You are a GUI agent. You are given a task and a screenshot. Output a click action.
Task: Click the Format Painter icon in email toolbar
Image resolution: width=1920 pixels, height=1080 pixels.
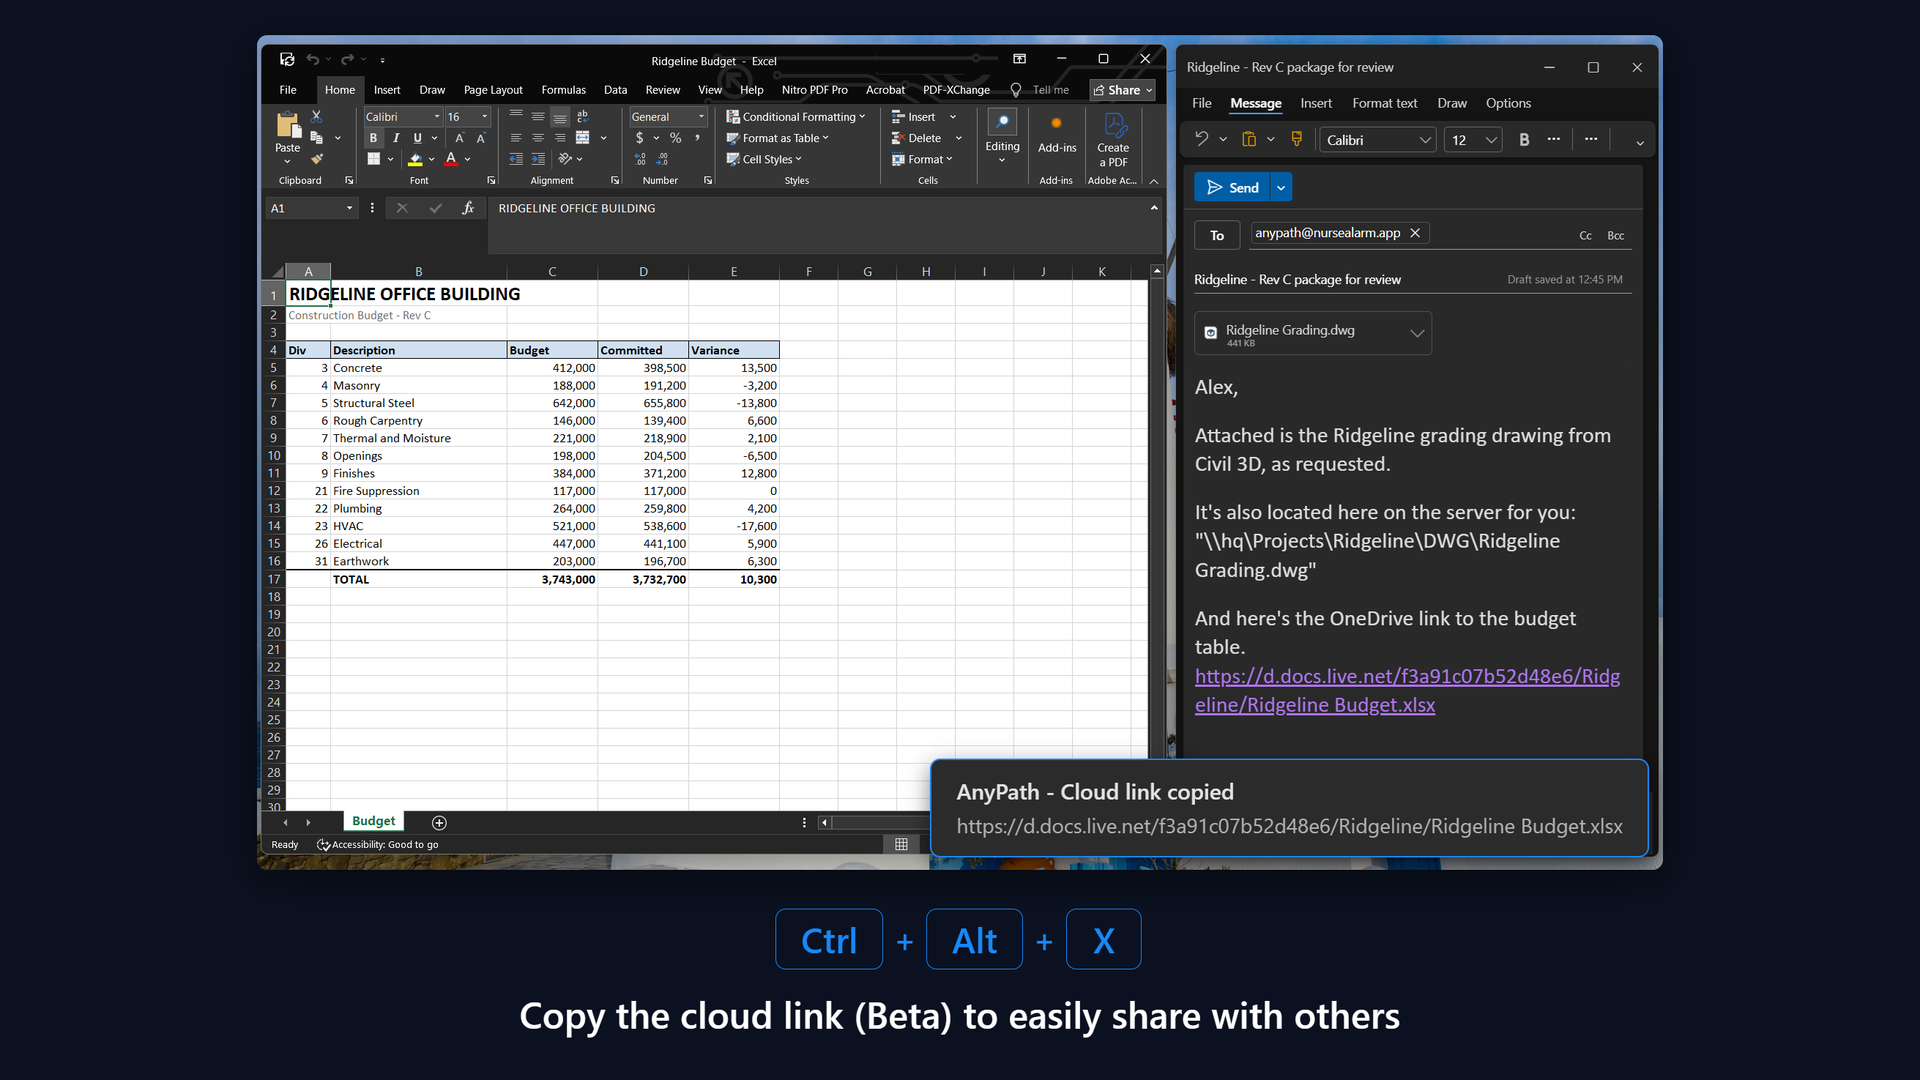pyautogui.click(x=1297, y=139)
